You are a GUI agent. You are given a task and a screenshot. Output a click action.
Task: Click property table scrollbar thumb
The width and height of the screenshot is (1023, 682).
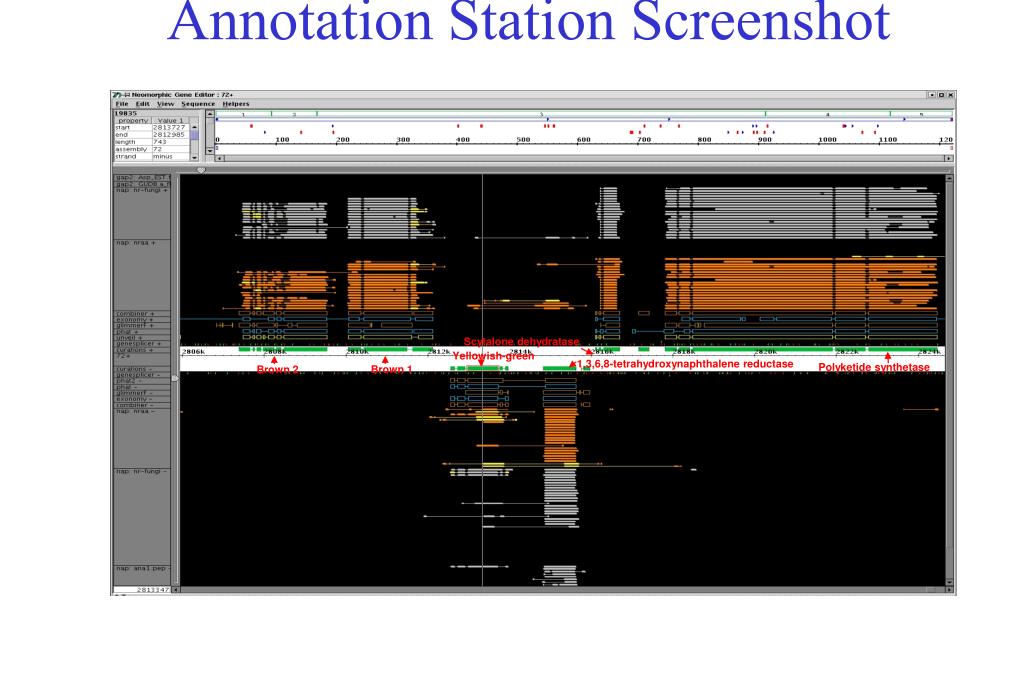[x=194, y=136]
